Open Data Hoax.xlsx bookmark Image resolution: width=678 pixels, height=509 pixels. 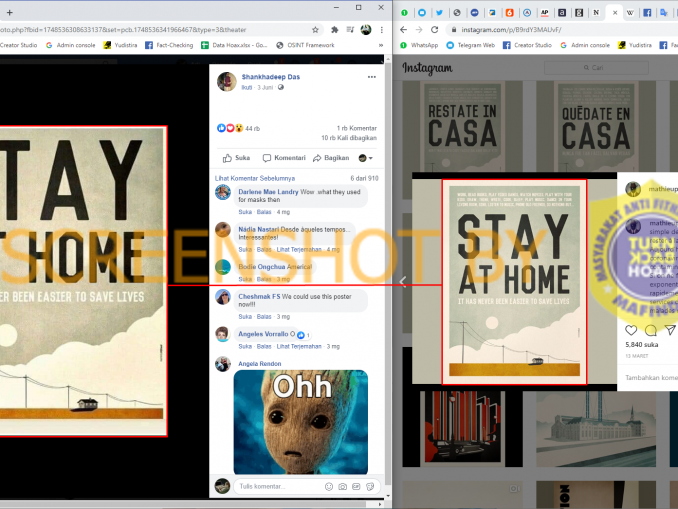tap(234, 45)
